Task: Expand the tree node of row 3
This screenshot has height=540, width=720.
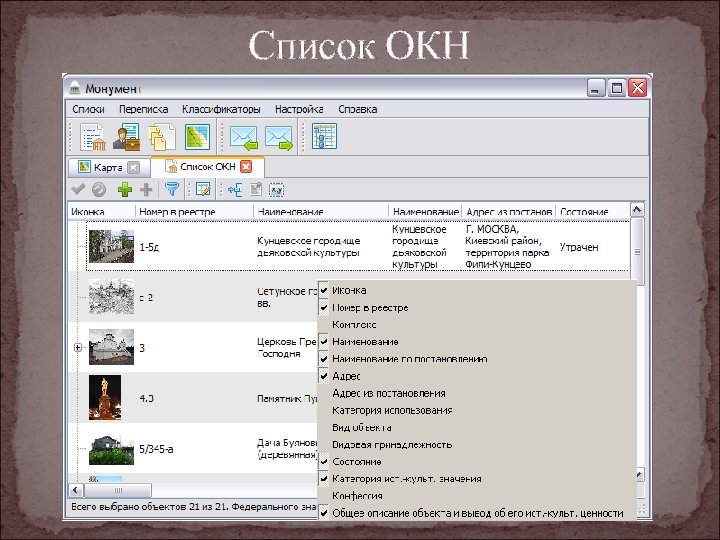Action: pos(78,348)
